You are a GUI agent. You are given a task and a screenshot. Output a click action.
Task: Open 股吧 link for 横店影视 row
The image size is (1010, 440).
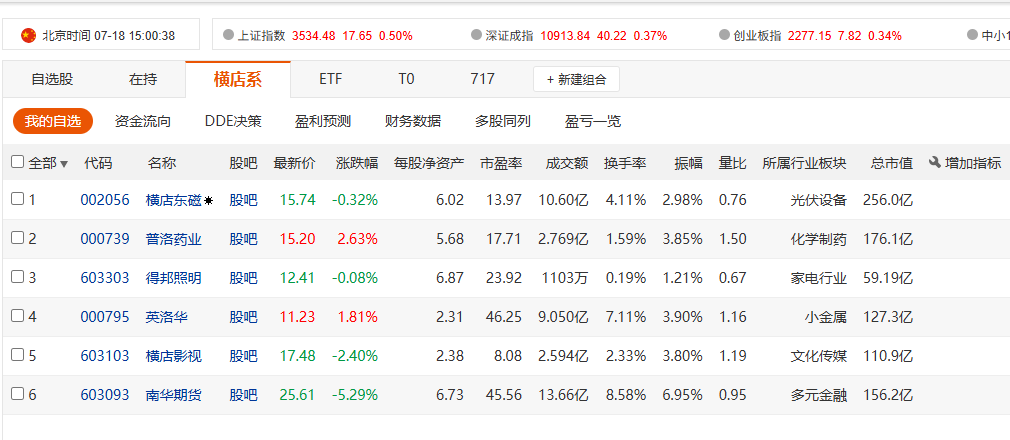click(x=243, y=356)
